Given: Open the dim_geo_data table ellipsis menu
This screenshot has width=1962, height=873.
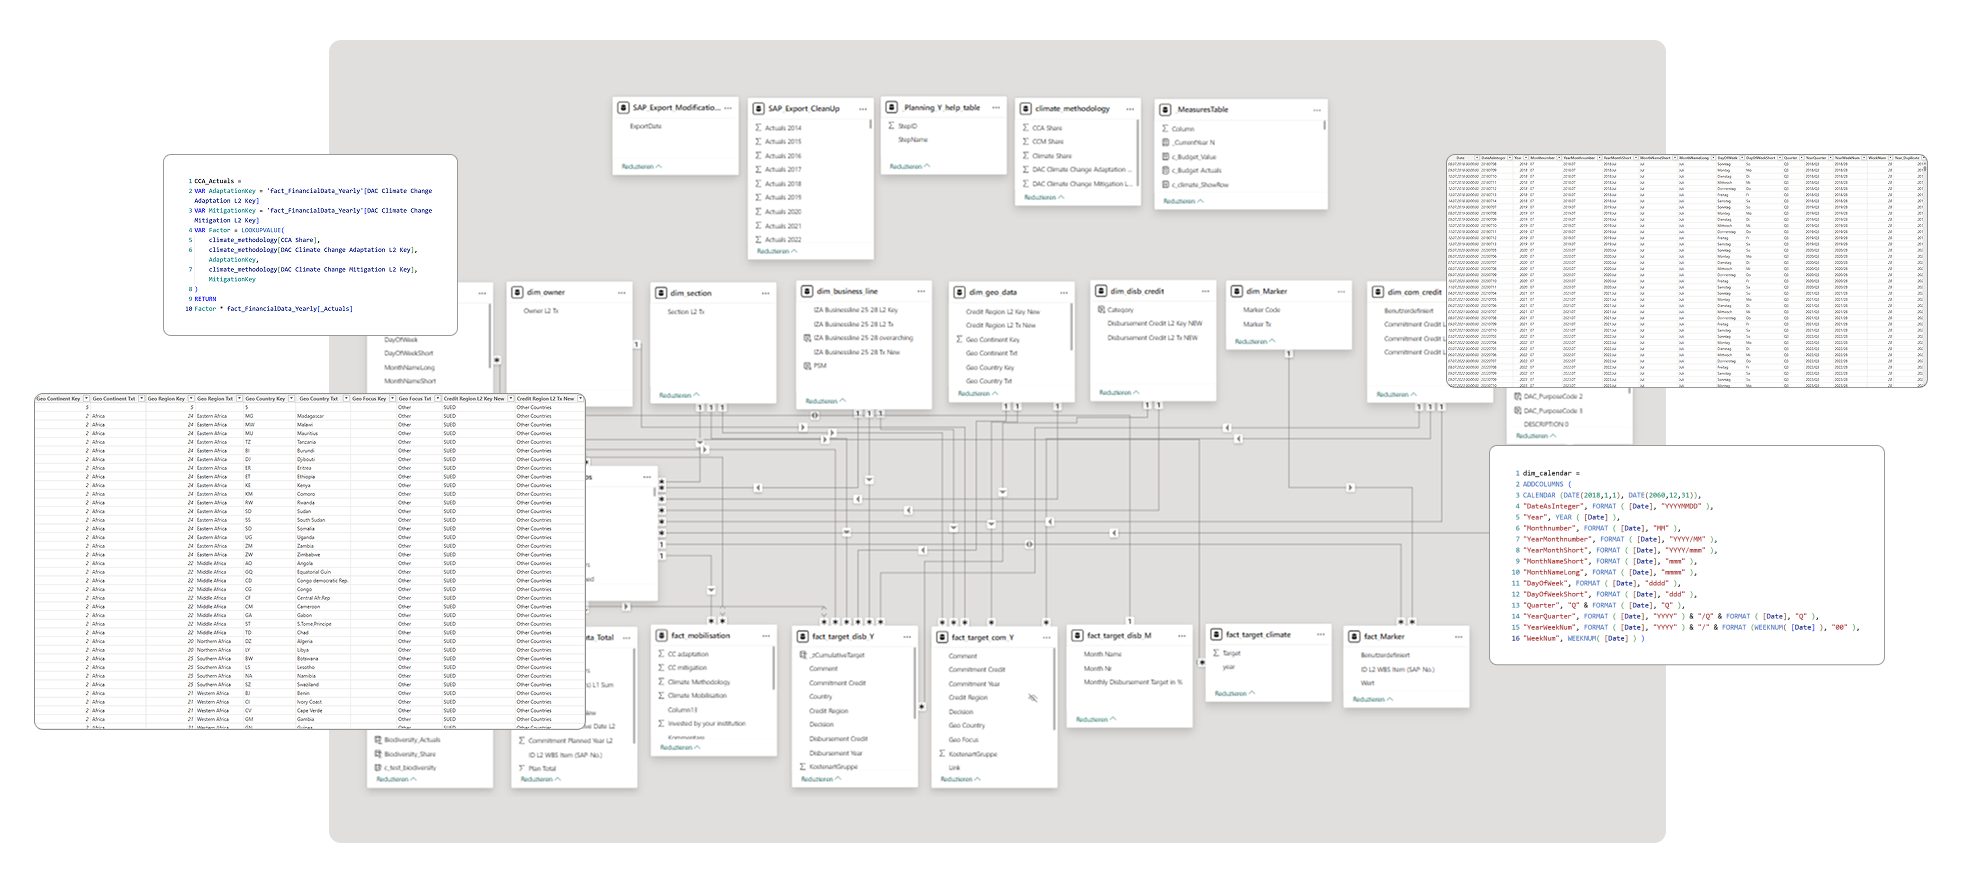Looking at the screenshot, I should point(1064,292).
